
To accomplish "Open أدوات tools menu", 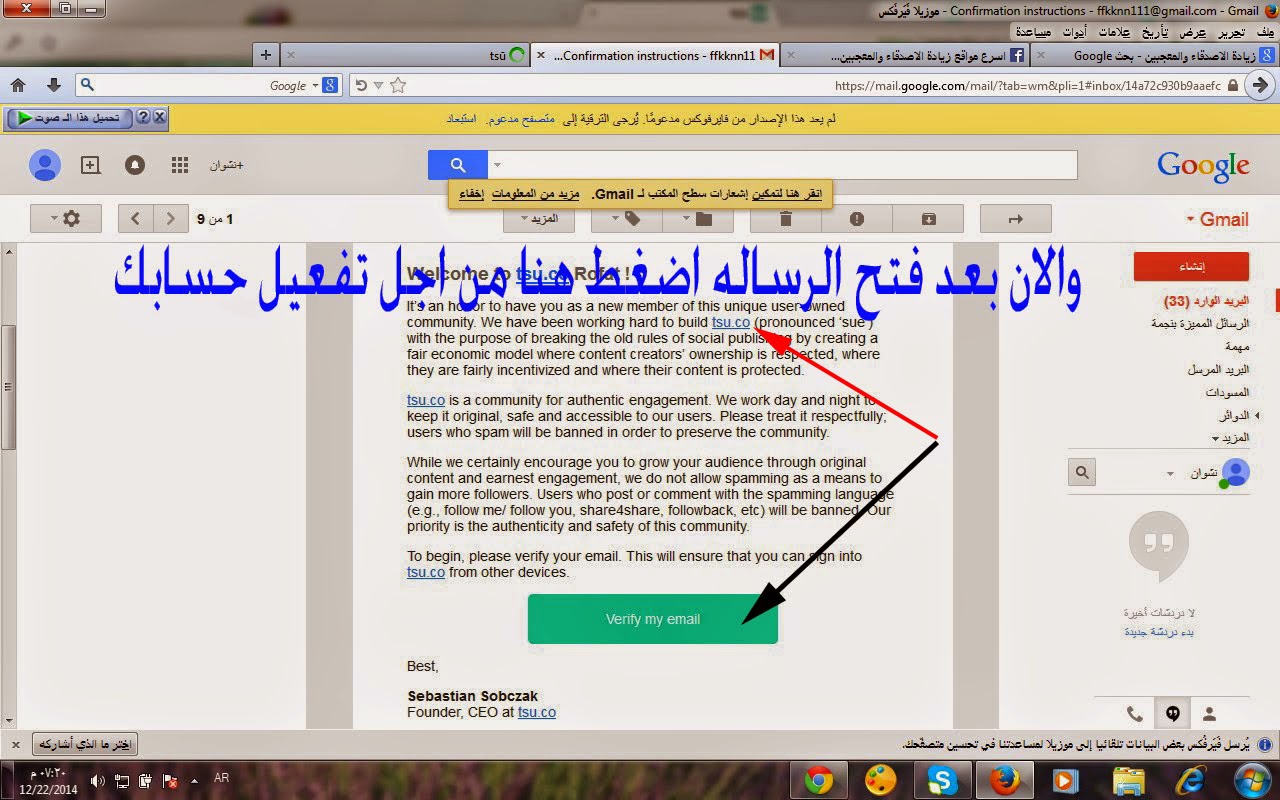I will point(1072,31).
